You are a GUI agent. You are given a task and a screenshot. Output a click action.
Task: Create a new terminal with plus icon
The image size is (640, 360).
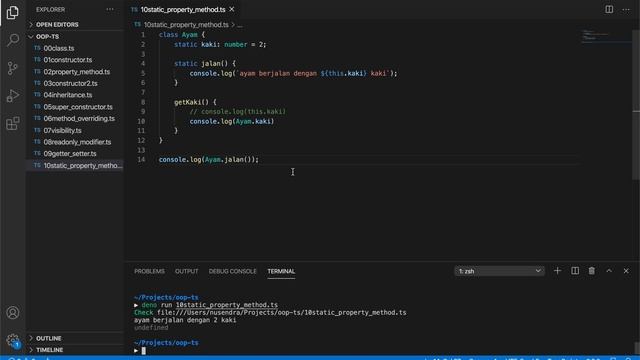557,271
